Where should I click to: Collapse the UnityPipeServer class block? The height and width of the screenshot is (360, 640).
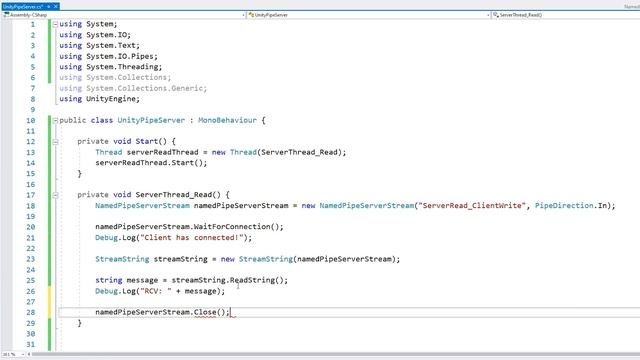(x=55, y=120)
